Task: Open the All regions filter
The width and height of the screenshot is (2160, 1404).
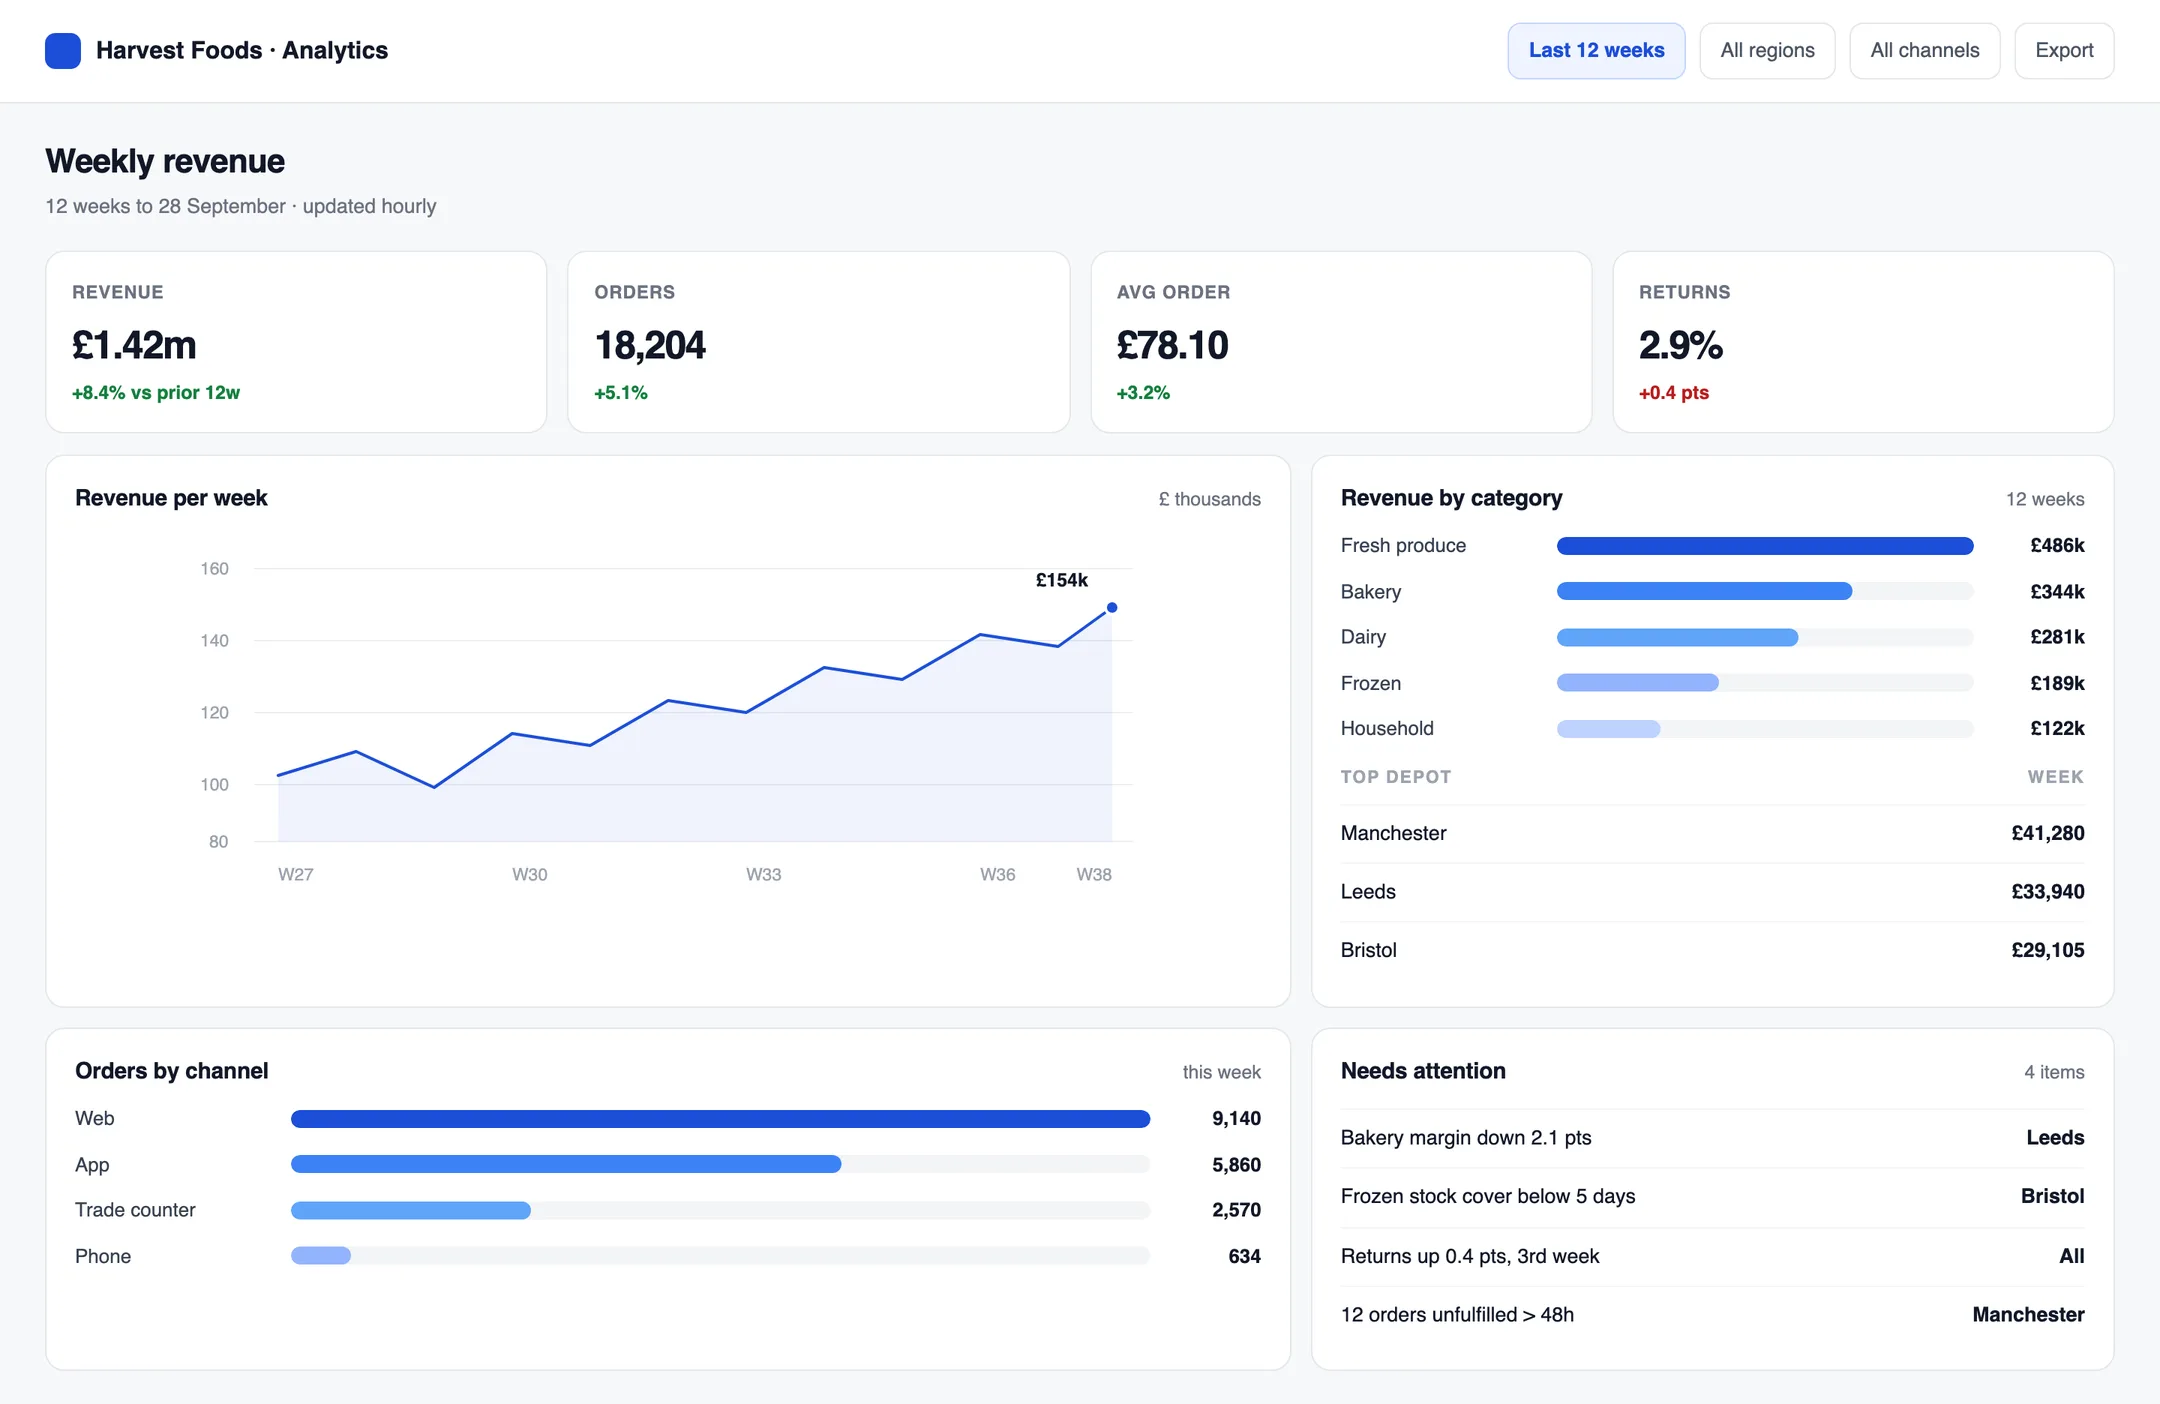Action: (x=1767, y=51)
